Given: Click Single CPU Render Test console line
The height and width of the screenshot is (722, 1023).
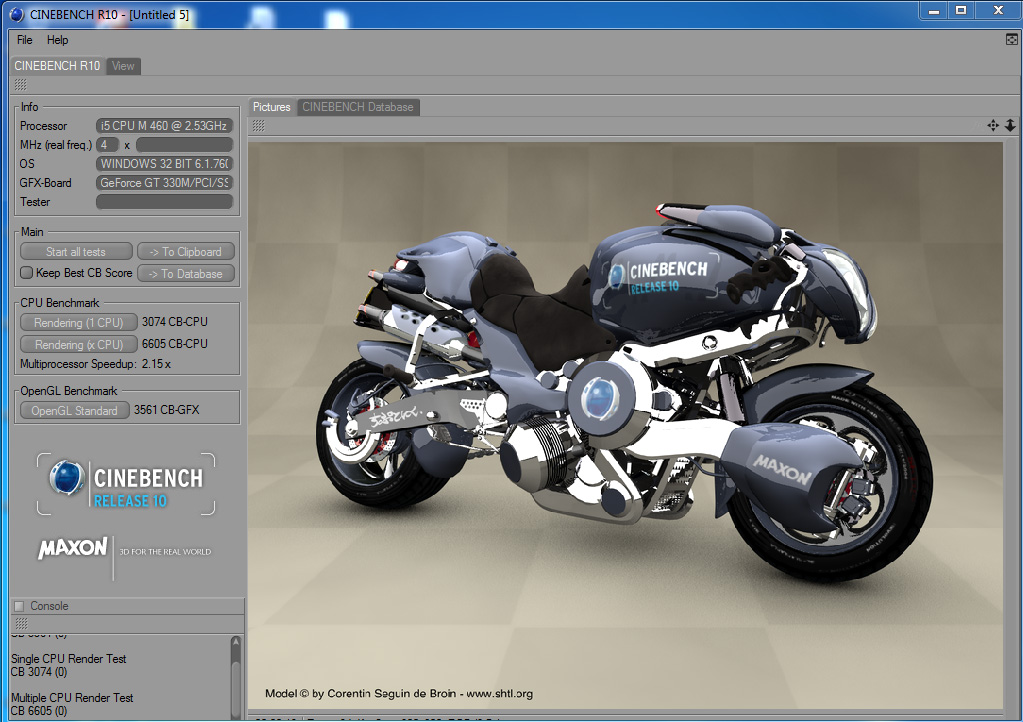Looking at the screenshot, I should pos(69,659).
